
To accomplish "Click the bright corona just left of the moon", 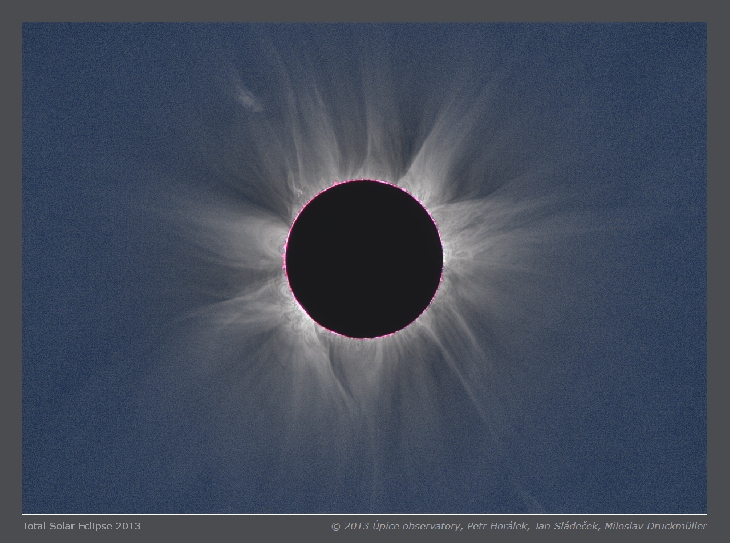I will (268, 262).
